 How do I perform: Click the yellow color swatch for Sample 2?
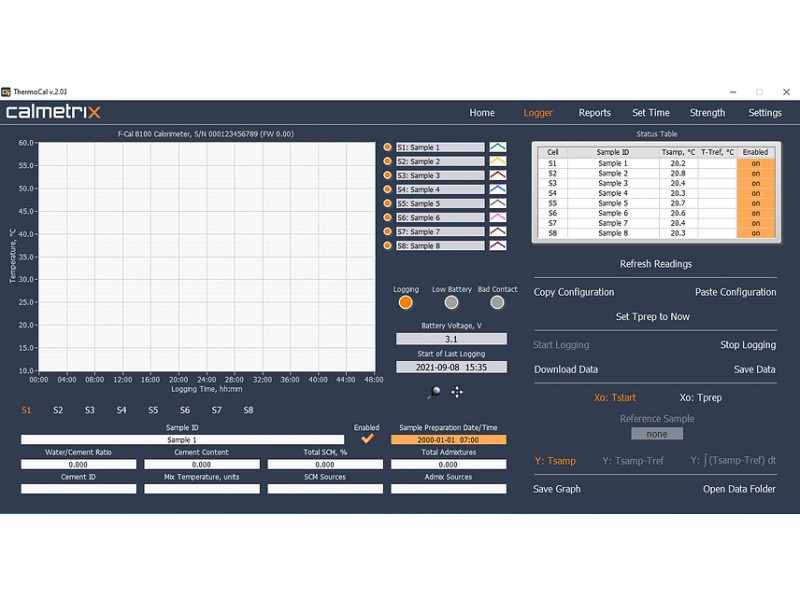pyautogui.click(x=498, y=160)
